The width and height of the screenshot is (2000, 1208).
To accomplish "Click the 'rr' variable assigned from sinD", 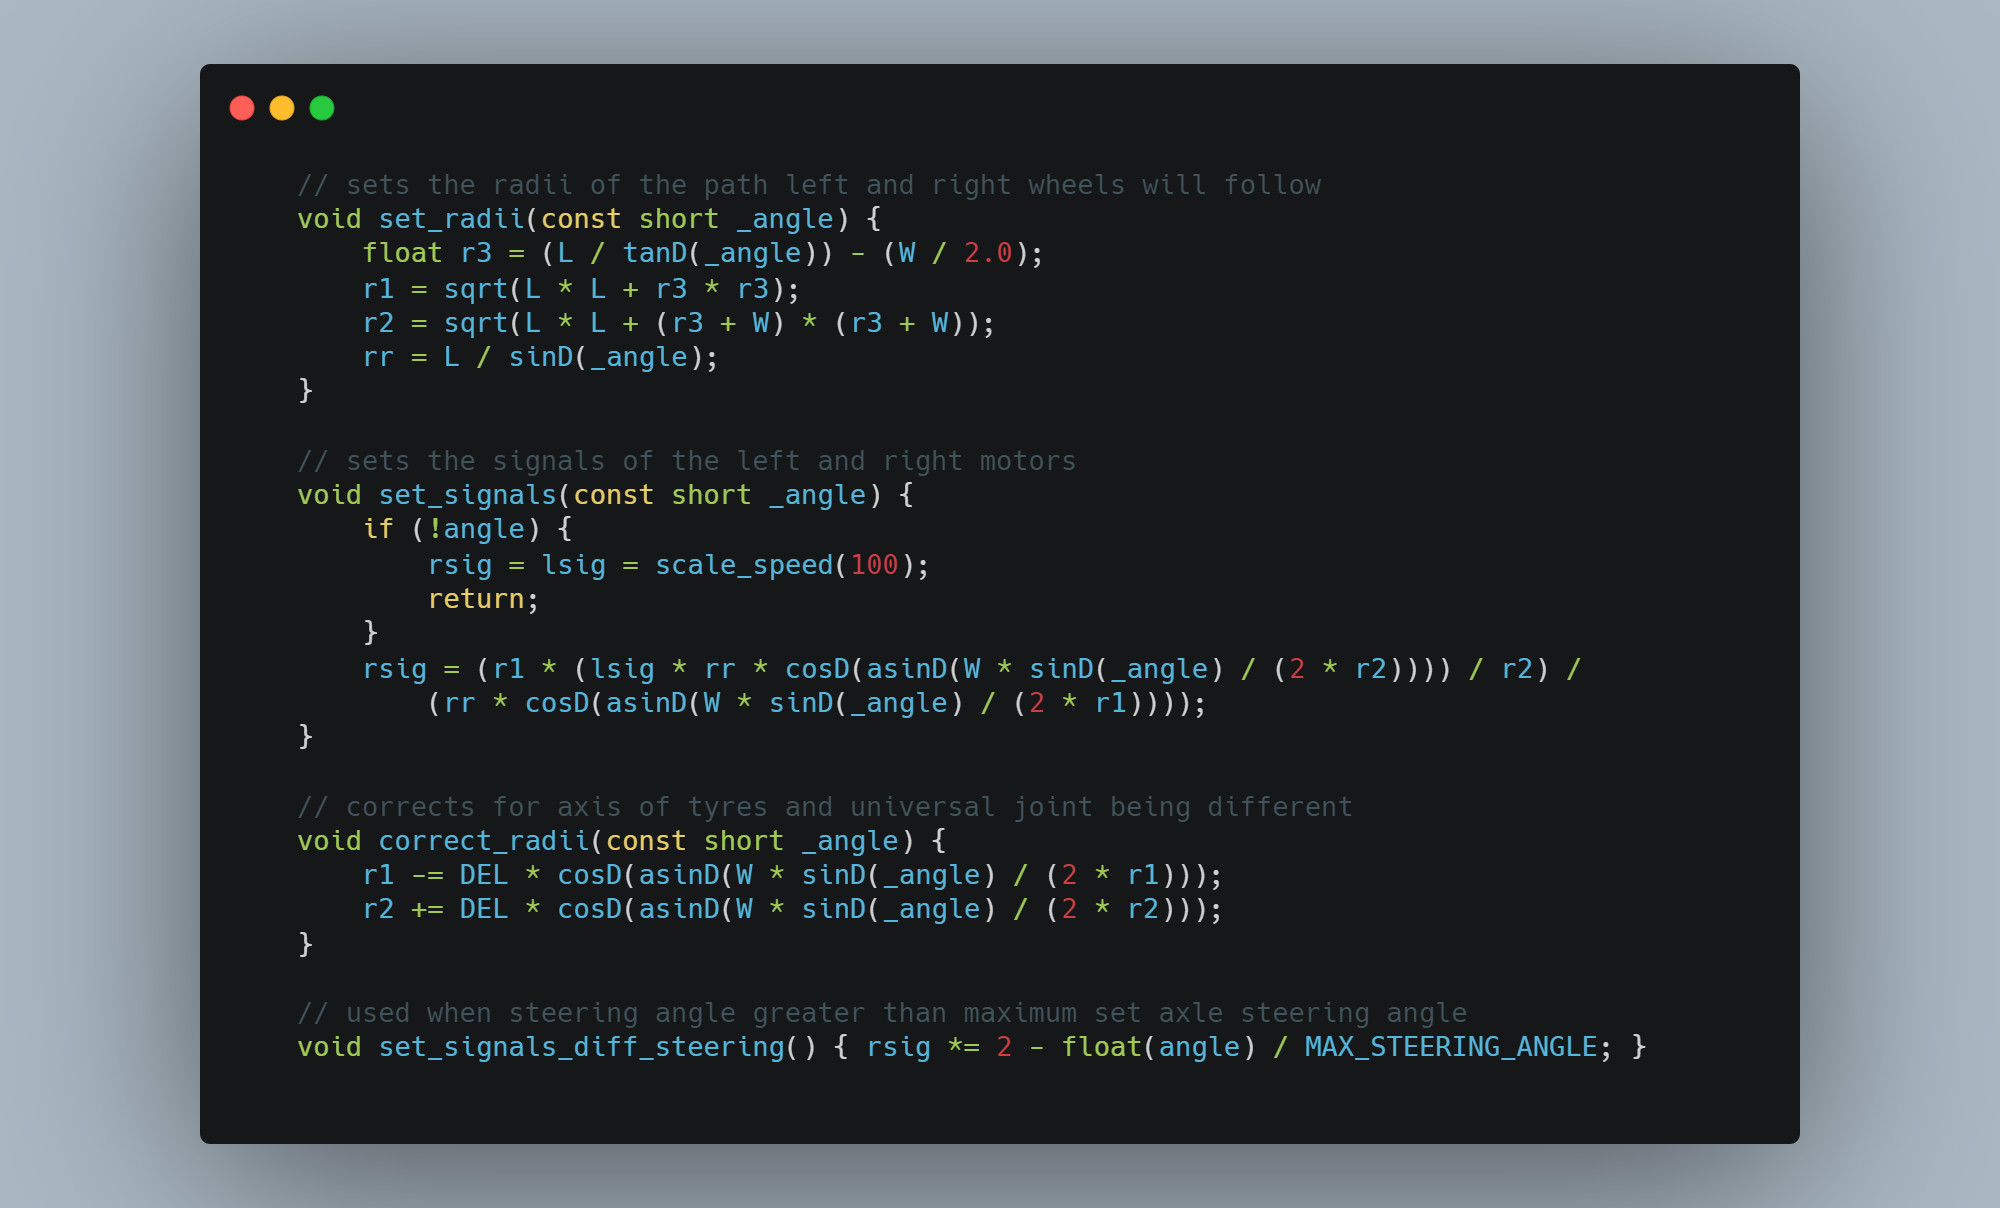I will click(x=378, y=357).
